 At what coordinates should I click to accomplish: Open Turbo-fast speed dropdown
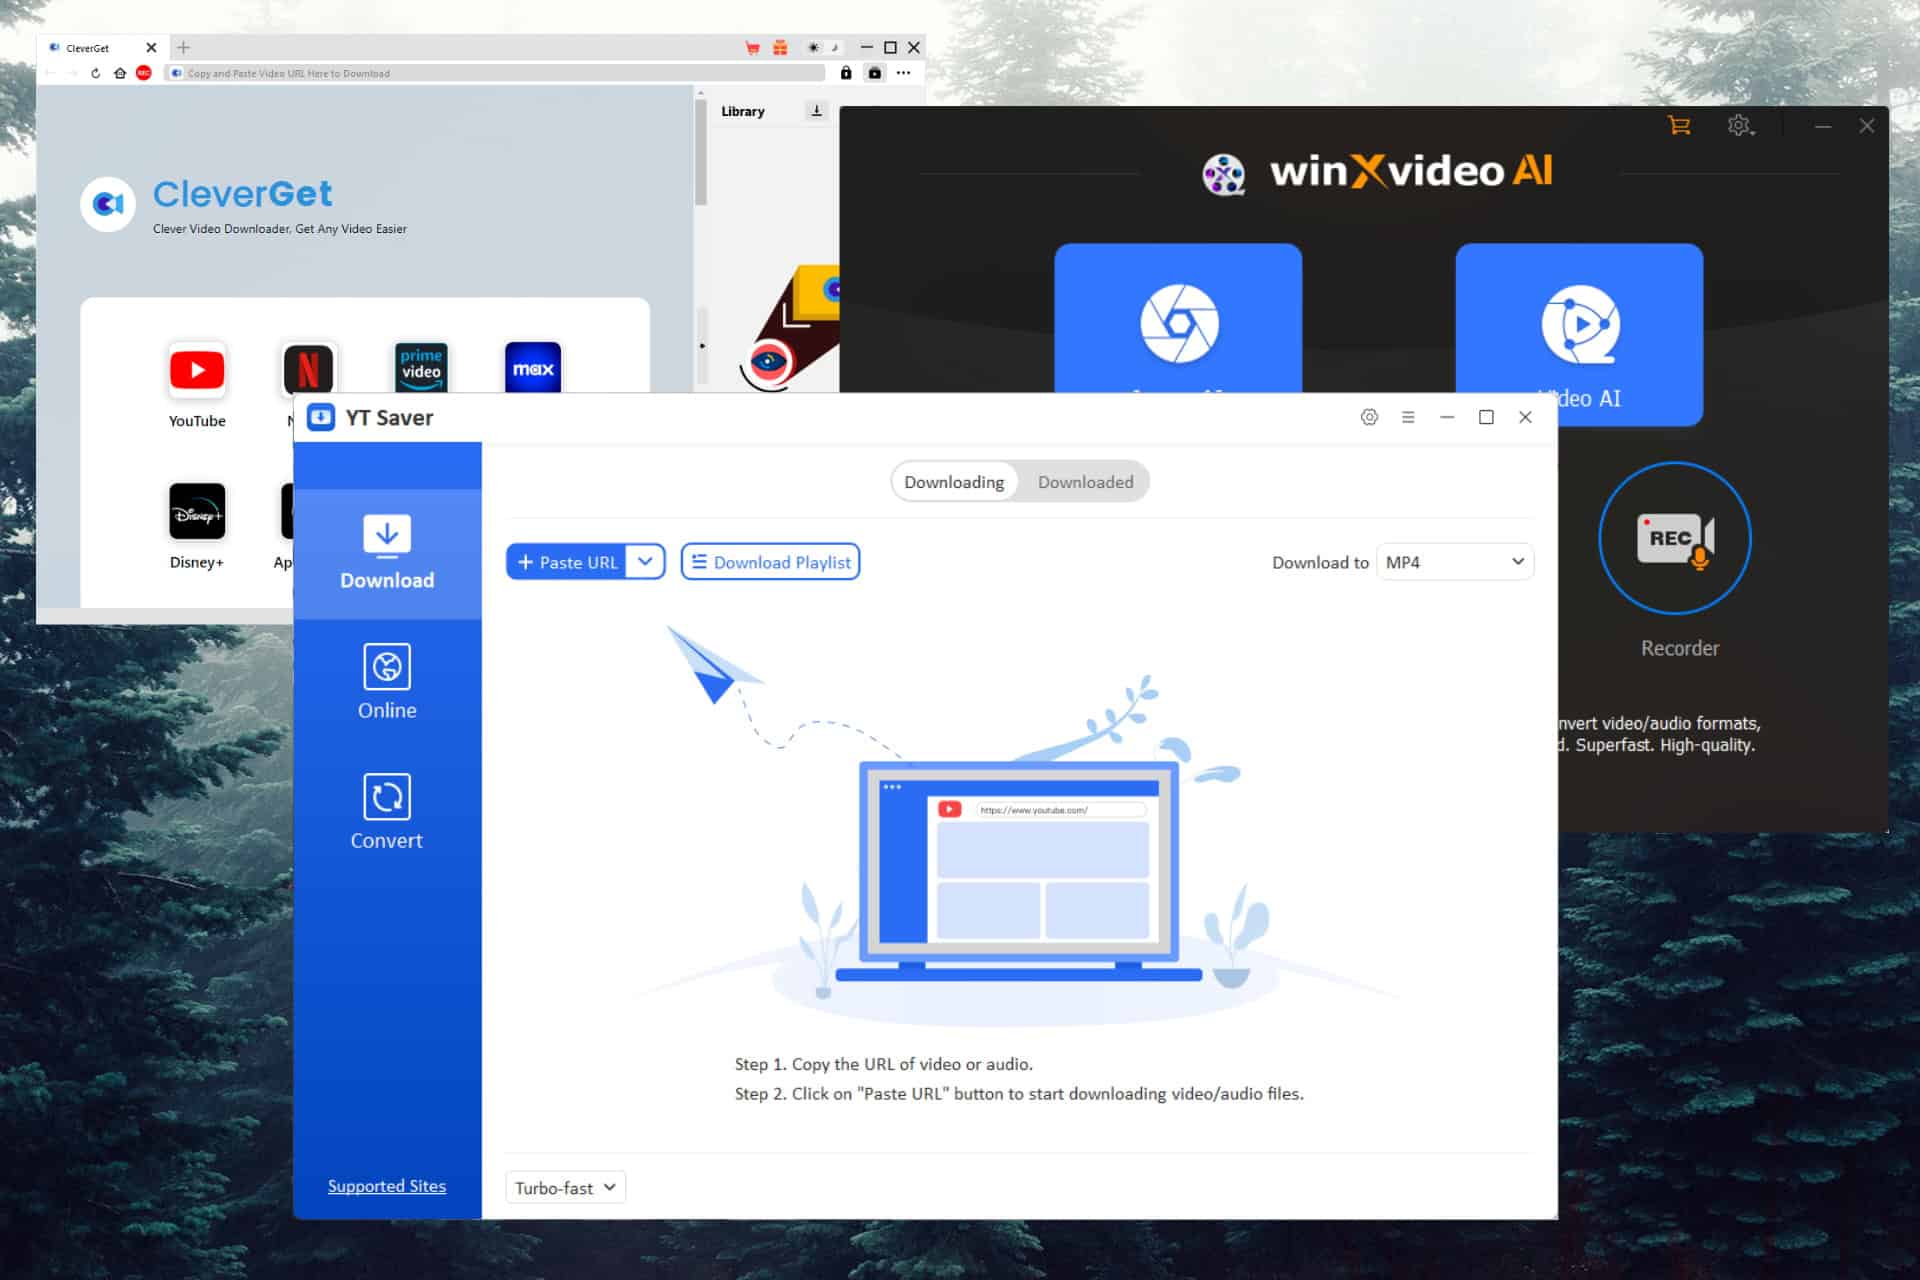click(x=565, y=1187)
